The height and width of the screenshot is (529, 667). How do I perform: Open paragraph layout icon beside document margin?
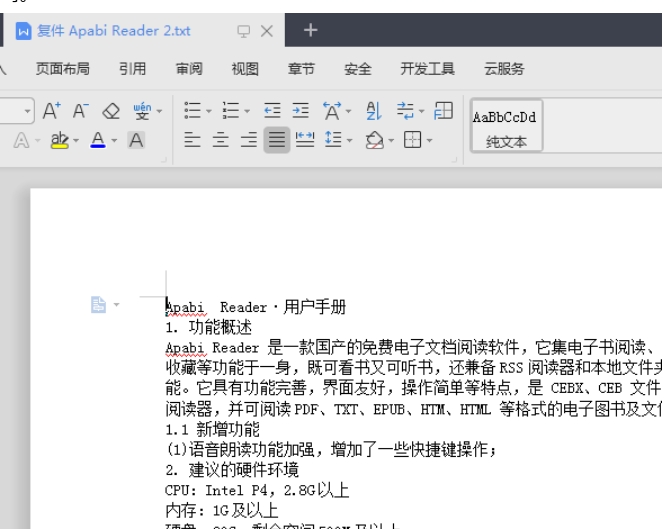[x=99, y=305]
